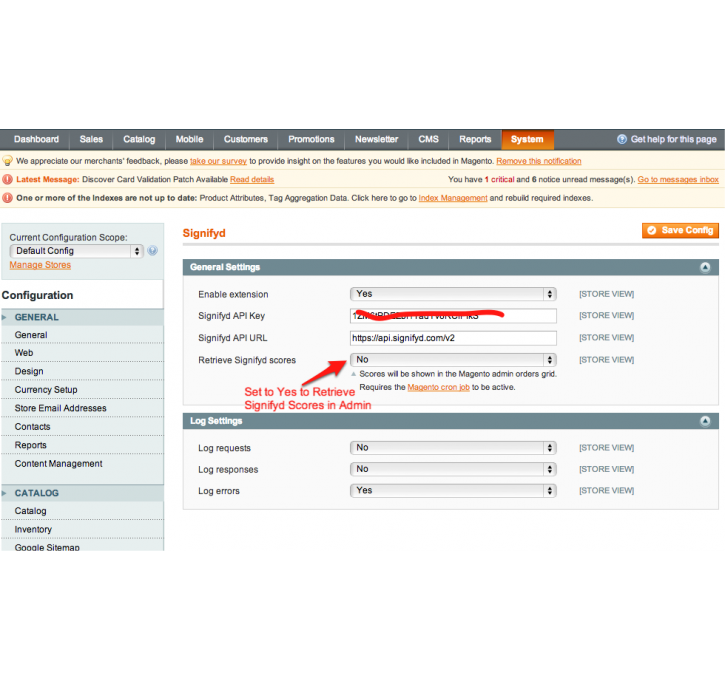Select Design in the configuration sidebar
Viewport: 725px width, 680px height.
coord(82,371)
